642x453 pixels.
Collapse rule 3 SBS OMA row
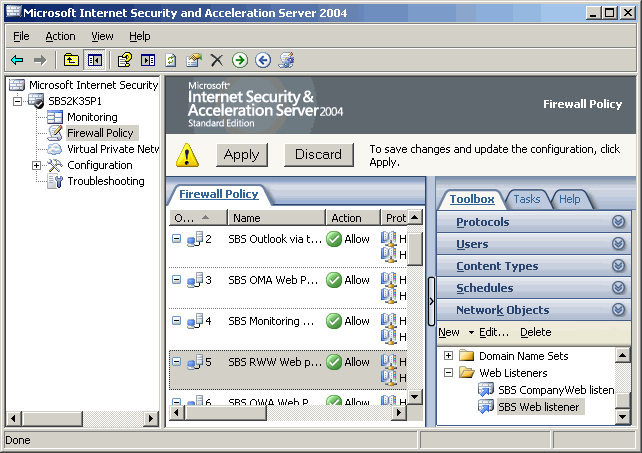point(176,280)
